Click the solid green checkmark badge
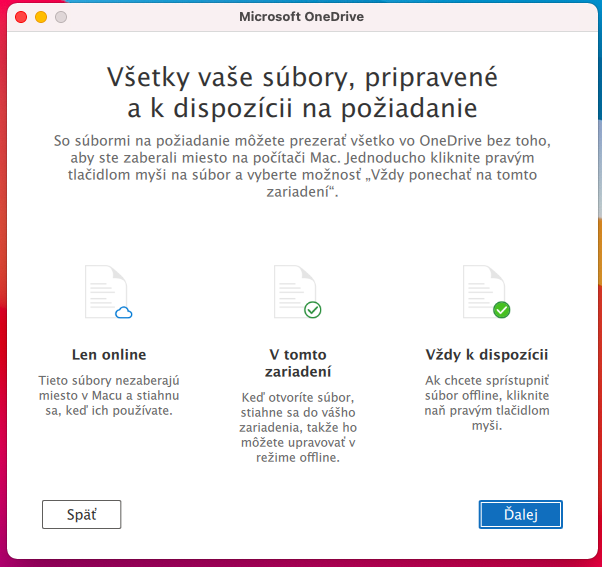This screenshot has height=567, width=602. point(502,310)
